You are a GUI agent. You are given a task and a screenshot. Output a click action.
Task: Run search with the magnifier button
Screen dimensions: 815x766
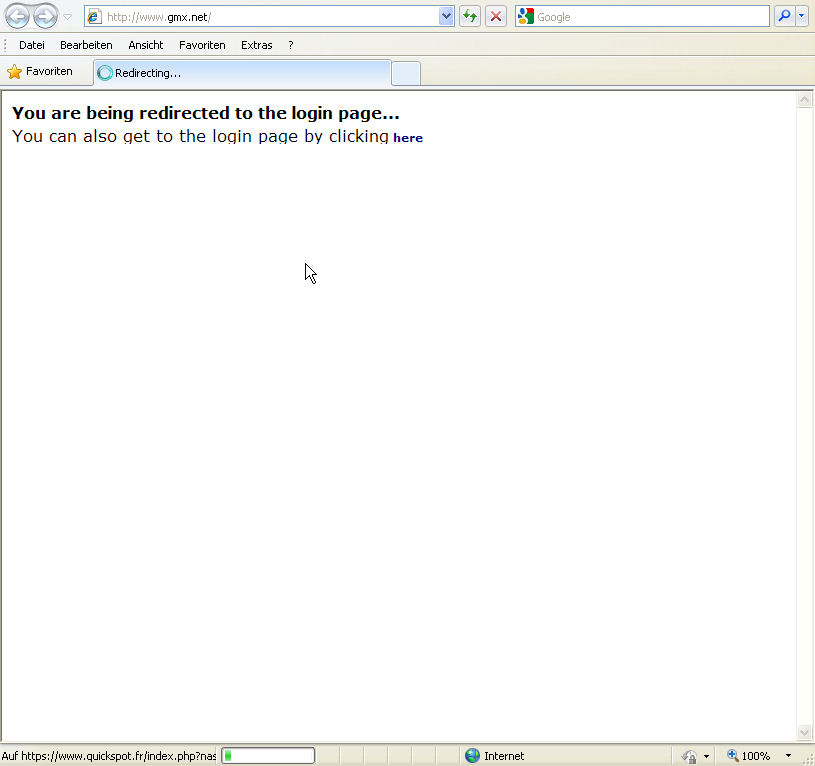784,17
